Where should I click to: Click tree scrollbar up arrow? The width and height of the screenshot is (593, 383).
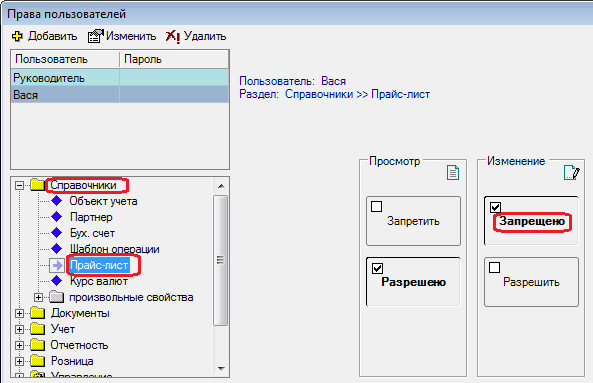[x=221, y=186]
